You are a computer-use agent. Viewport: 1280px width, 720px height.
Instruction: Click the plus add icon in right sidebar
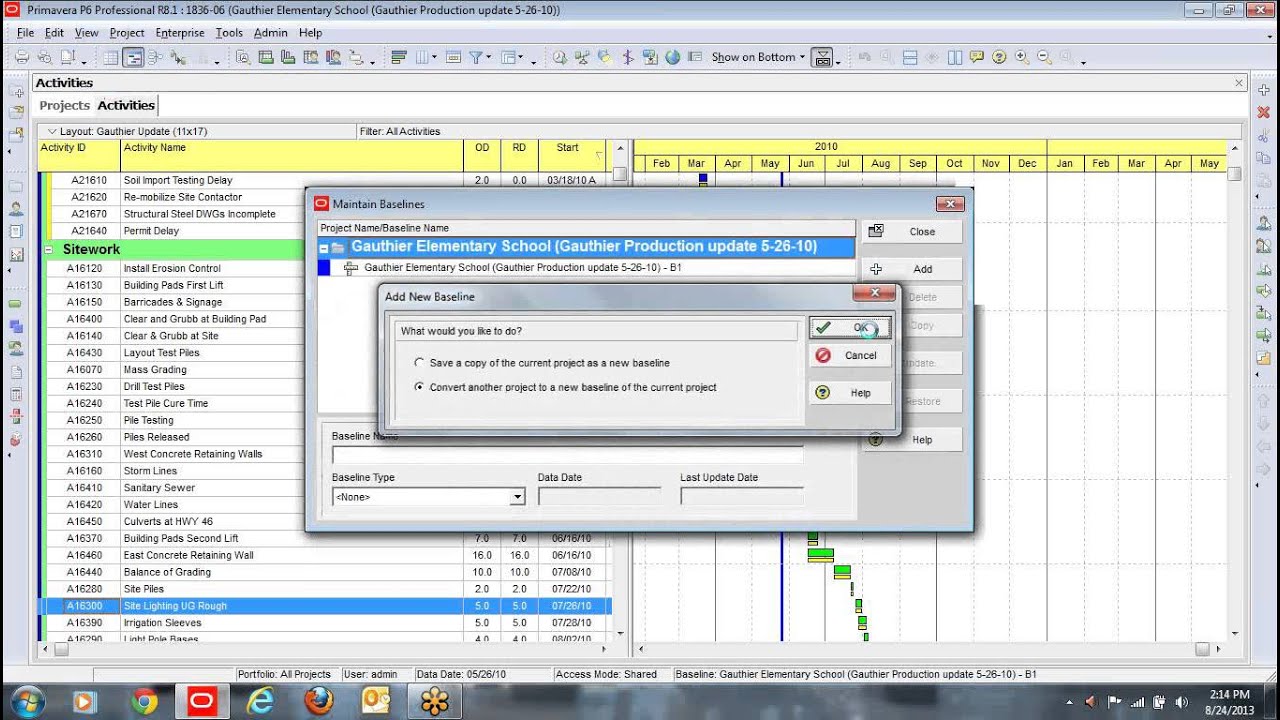tap(1264, 91)
